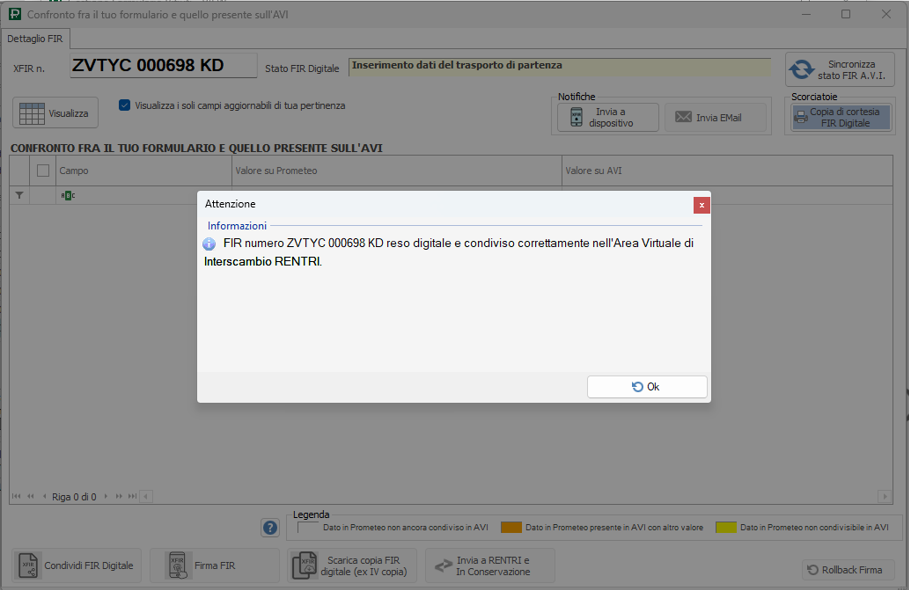Click the Condividi FIR Digitale document icon
The width and height of the screenshot is (909, 590).
coord(28,566)
